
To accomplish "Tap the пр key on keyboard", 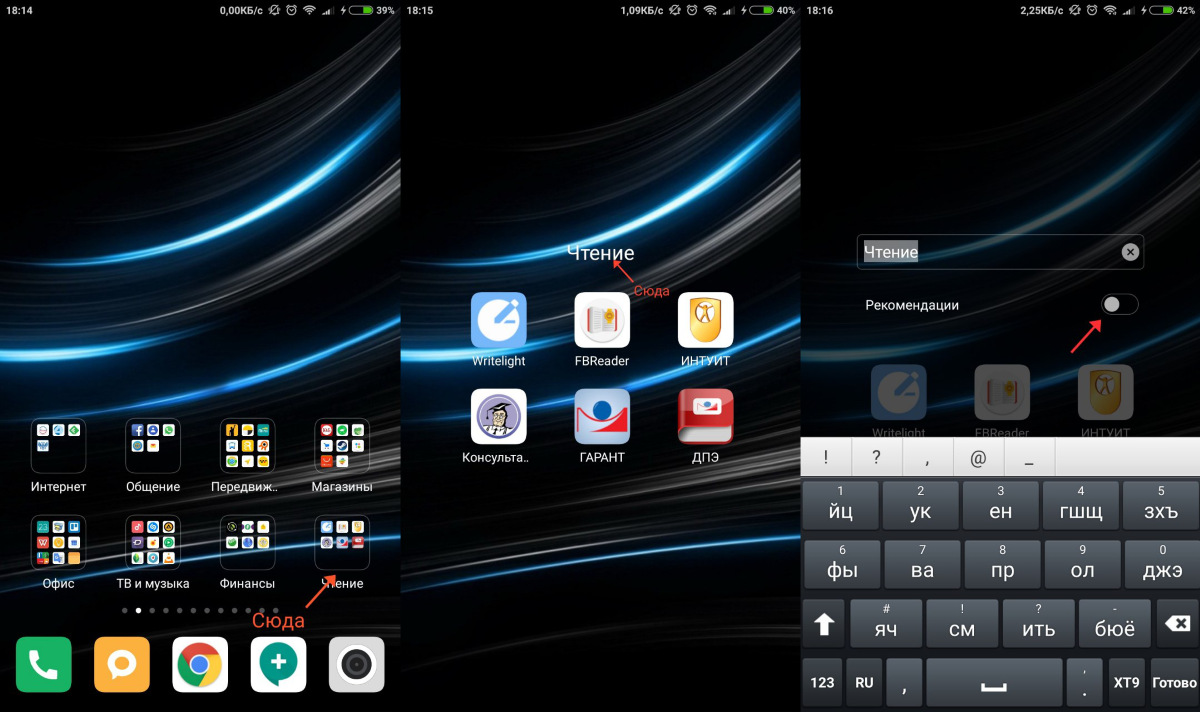I will tap(1003, 564).
